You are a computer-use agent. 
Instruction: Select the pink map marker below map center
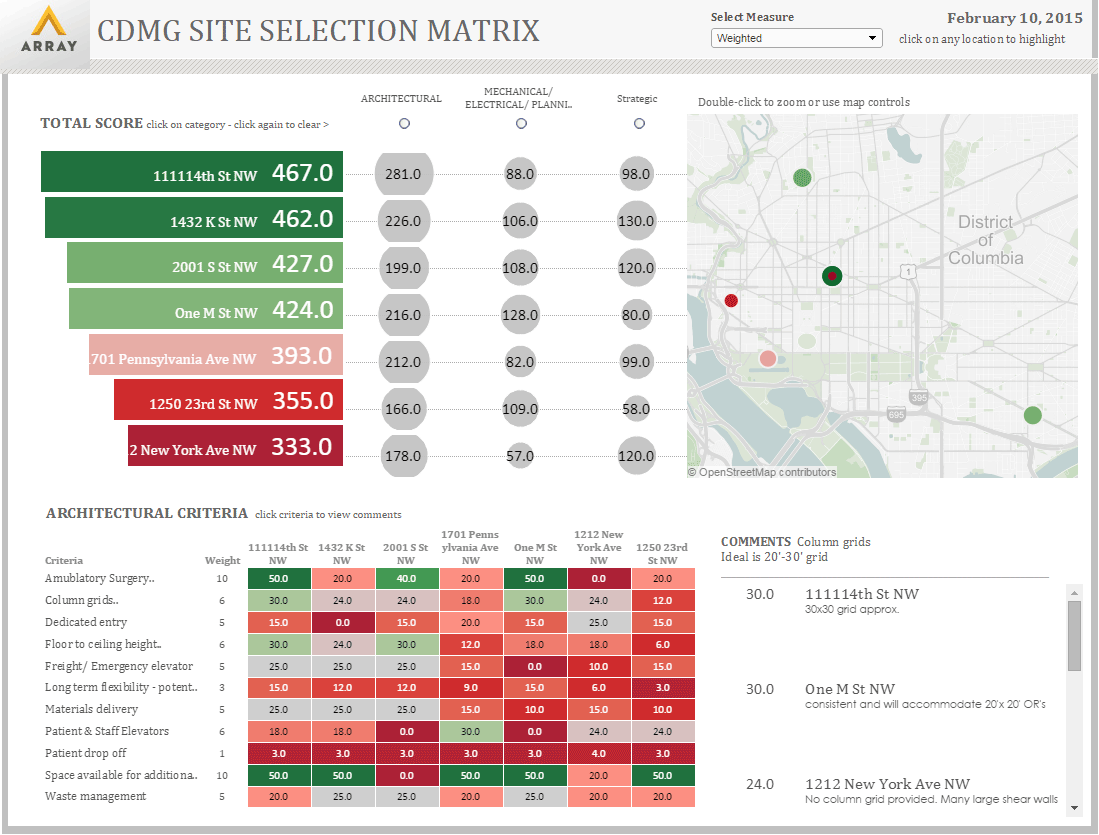coord(768,357)
